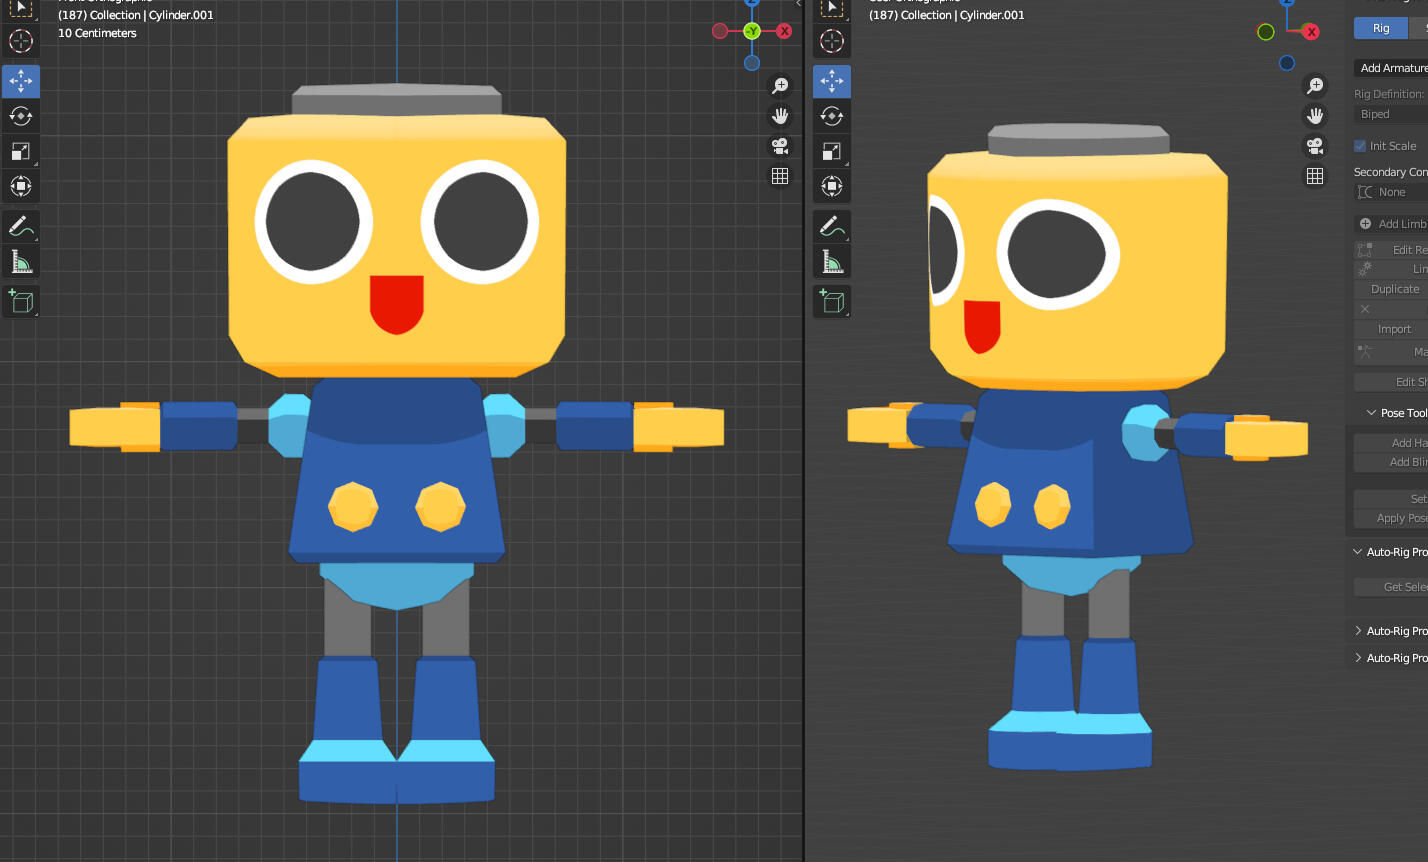Select the Move tool in left viewport
This screenshot has width=1428, height=862.
point(20,80)
